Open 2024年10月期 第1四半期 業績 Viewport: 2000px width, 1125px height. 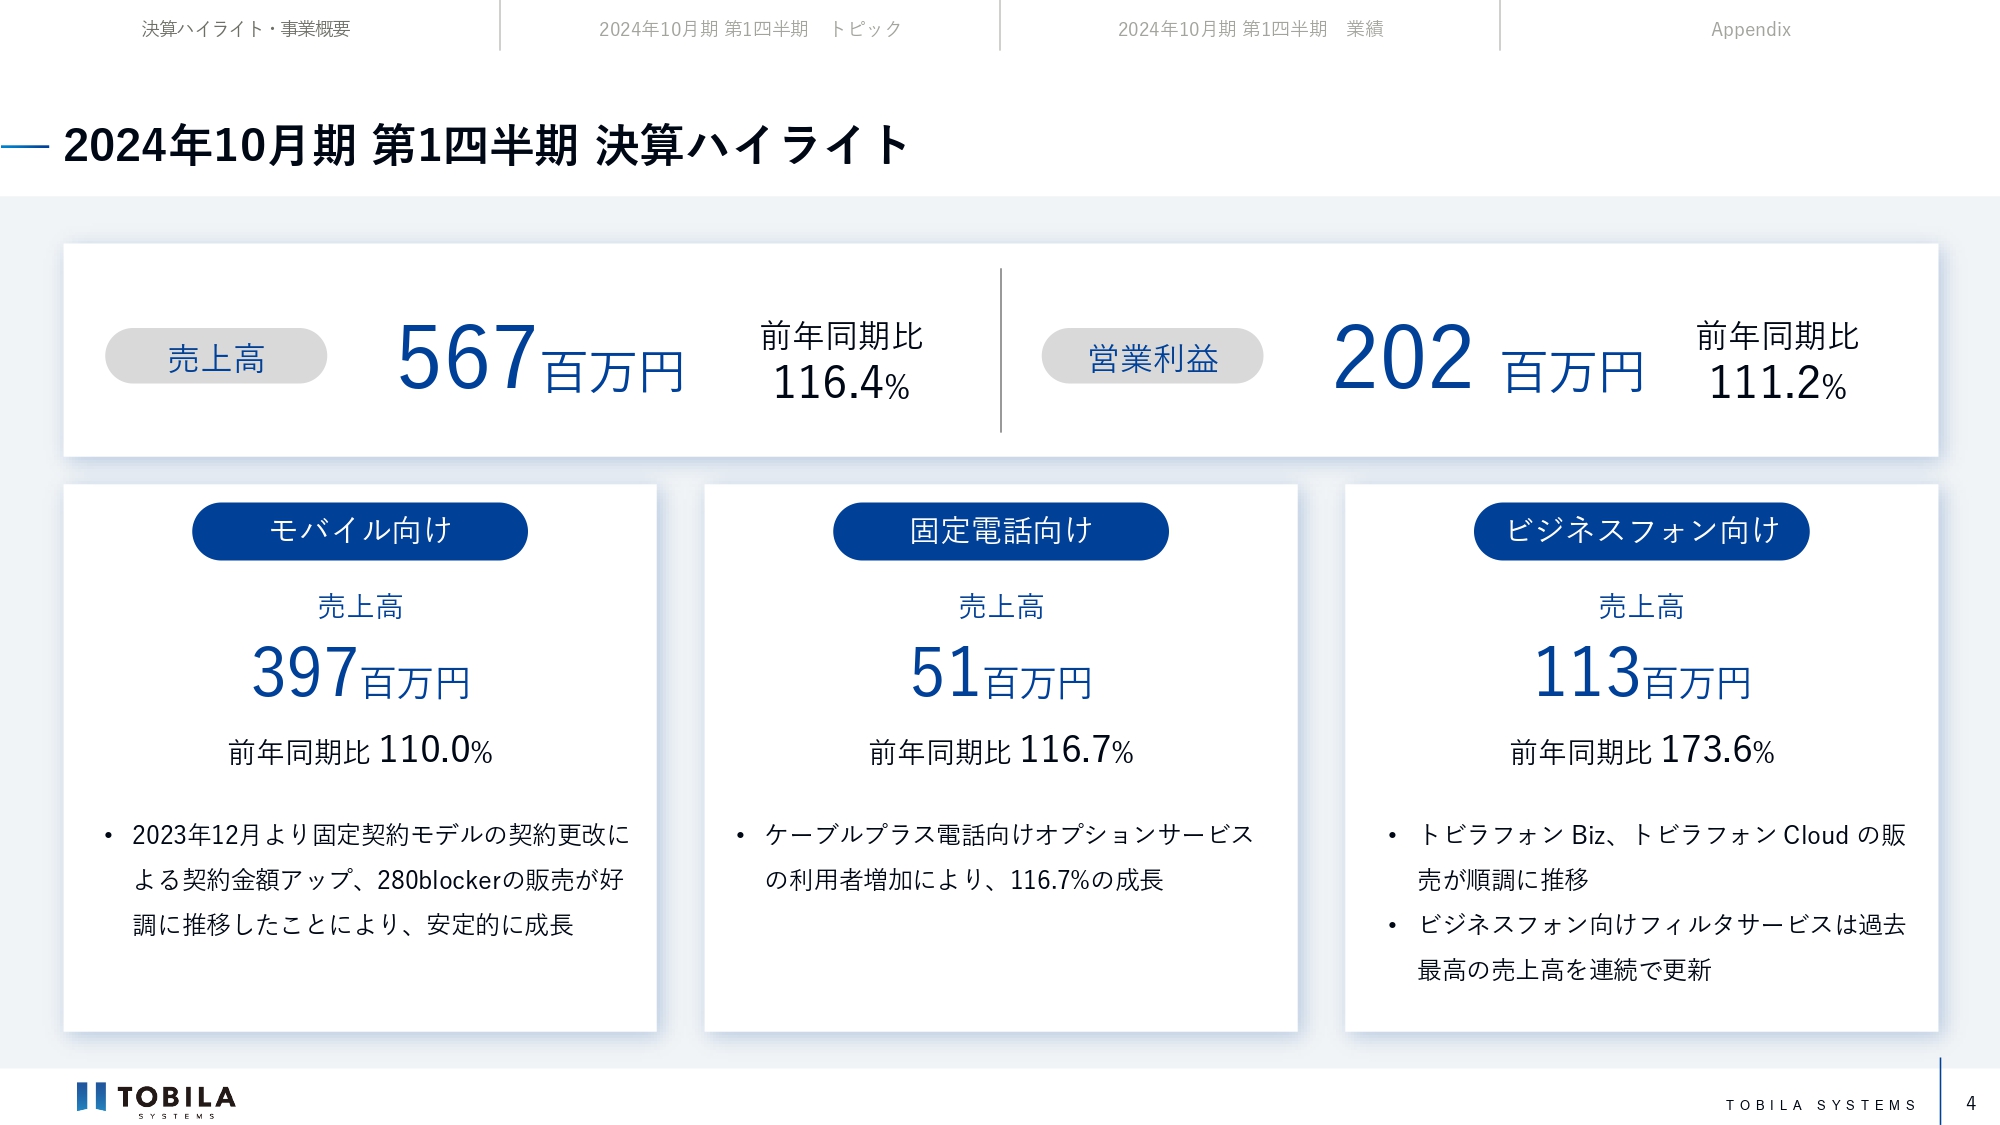(1253, 29)
